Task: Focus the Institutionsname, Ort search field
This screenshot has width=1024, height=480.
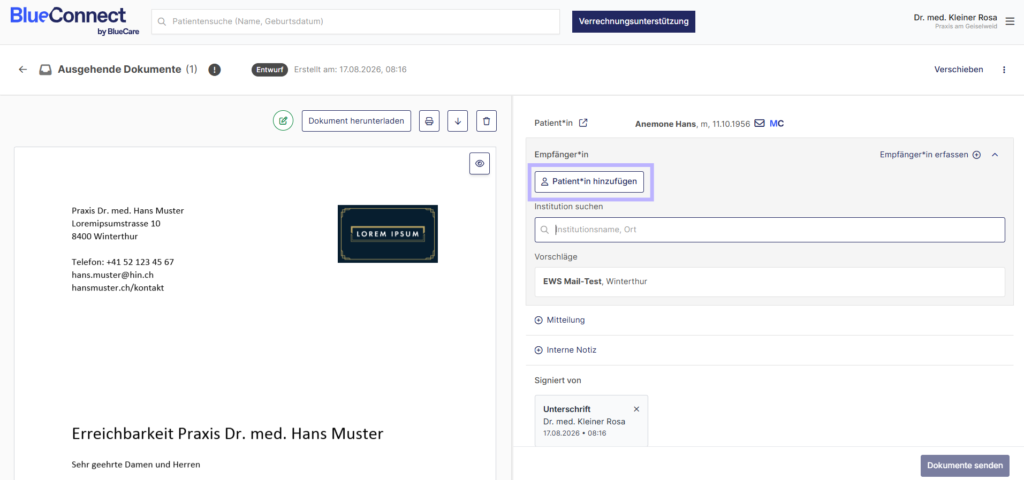Action: (x=770, y=230)
